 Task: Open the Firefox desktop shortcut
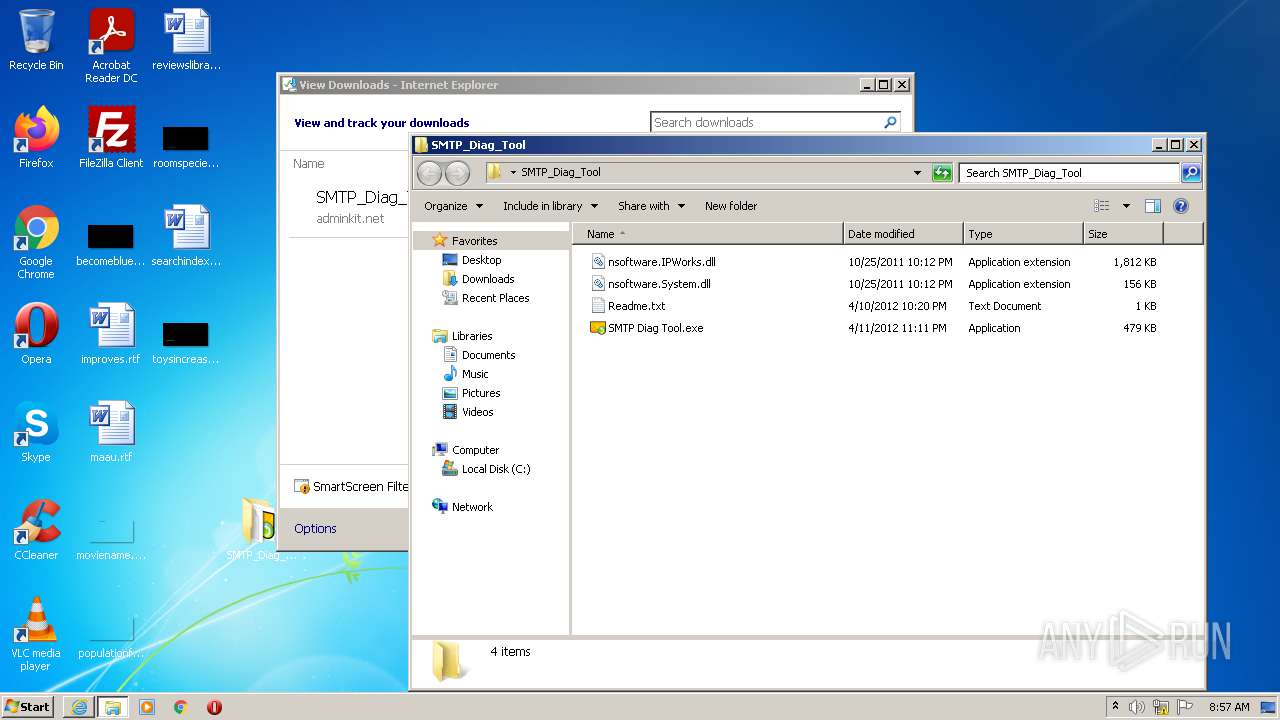tap(36, 138)
